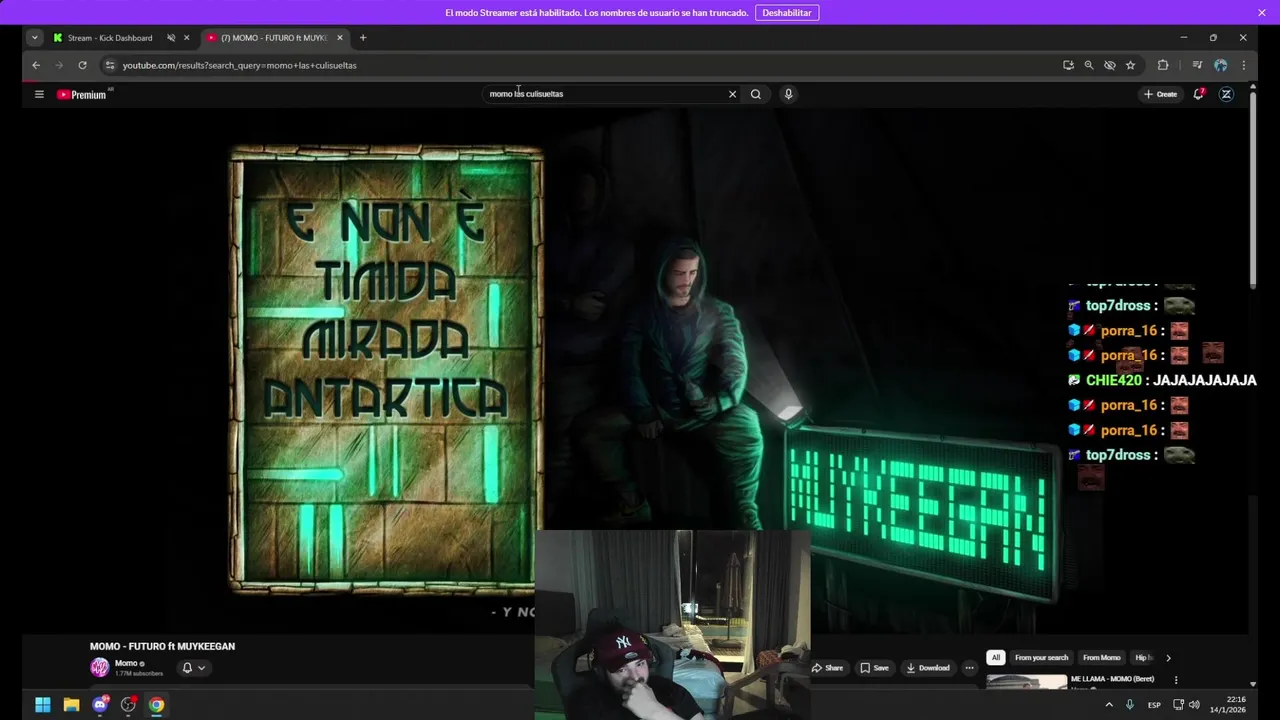Expand subscription notification options chevron
Image resolution: width=1280 pixels, height=720 pixels.
coord(201,668)
